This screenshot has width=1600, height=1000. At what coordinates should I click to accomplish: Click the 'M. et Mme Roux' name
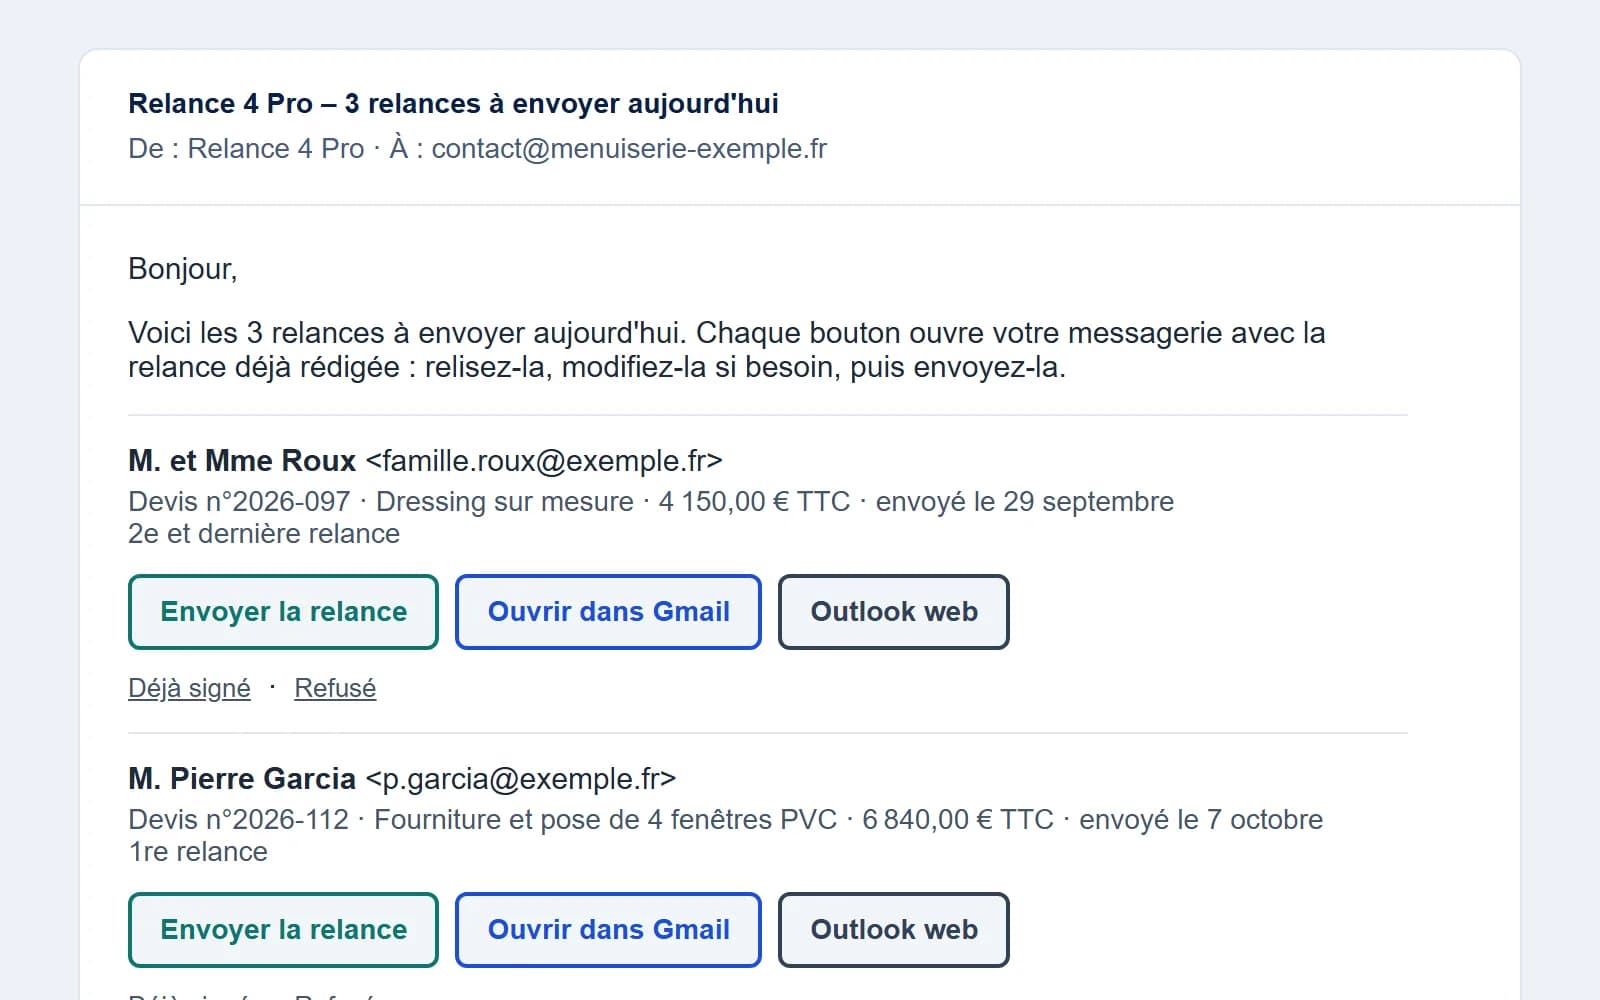pos(242,461)
